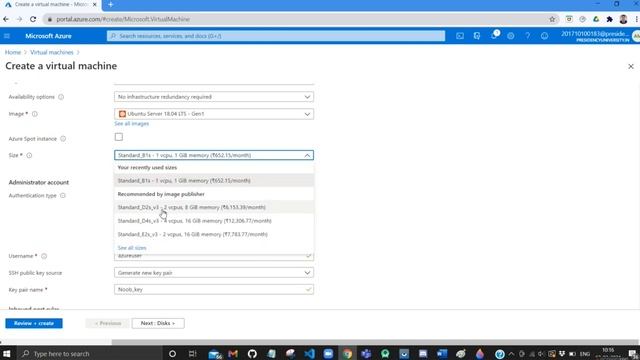The image size is (640, 360).
Task: Go back in browser history
Action: tap(6, 19)
